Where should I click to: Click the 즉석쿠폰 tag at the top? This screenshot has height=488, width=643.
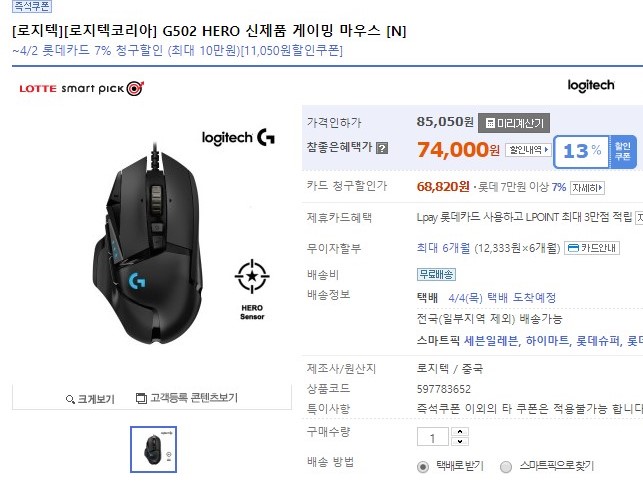32,6
